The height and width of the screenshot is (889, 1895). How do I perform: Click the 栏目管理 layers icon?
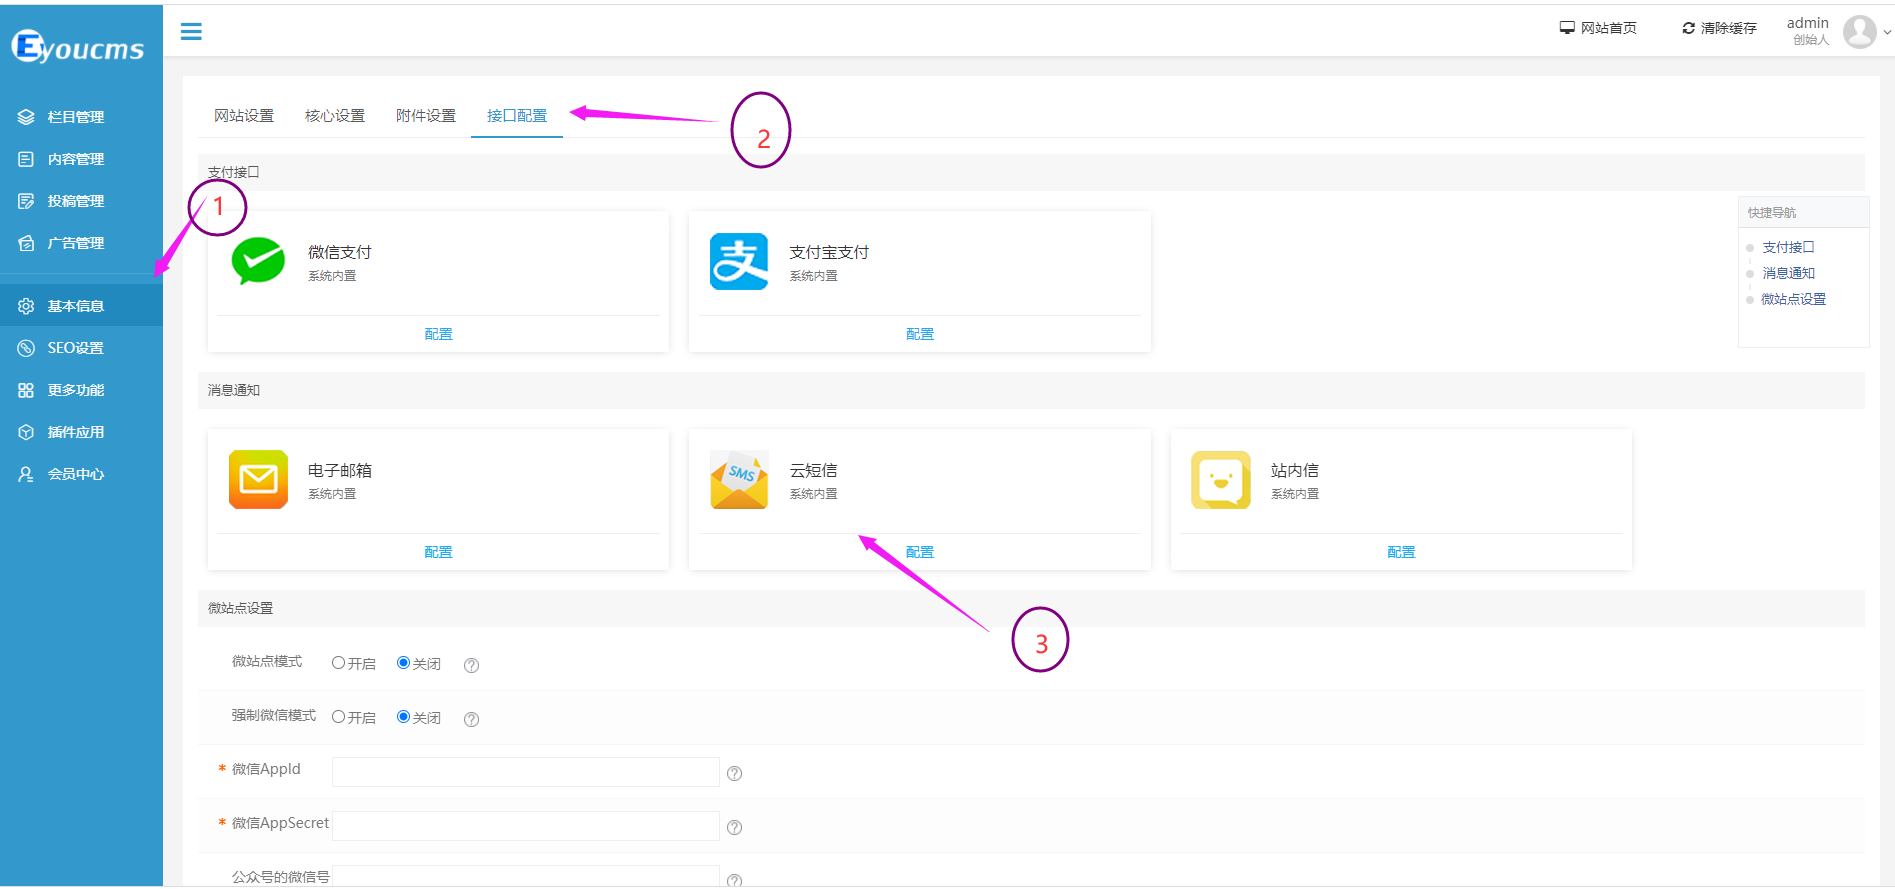click(26, 117)
